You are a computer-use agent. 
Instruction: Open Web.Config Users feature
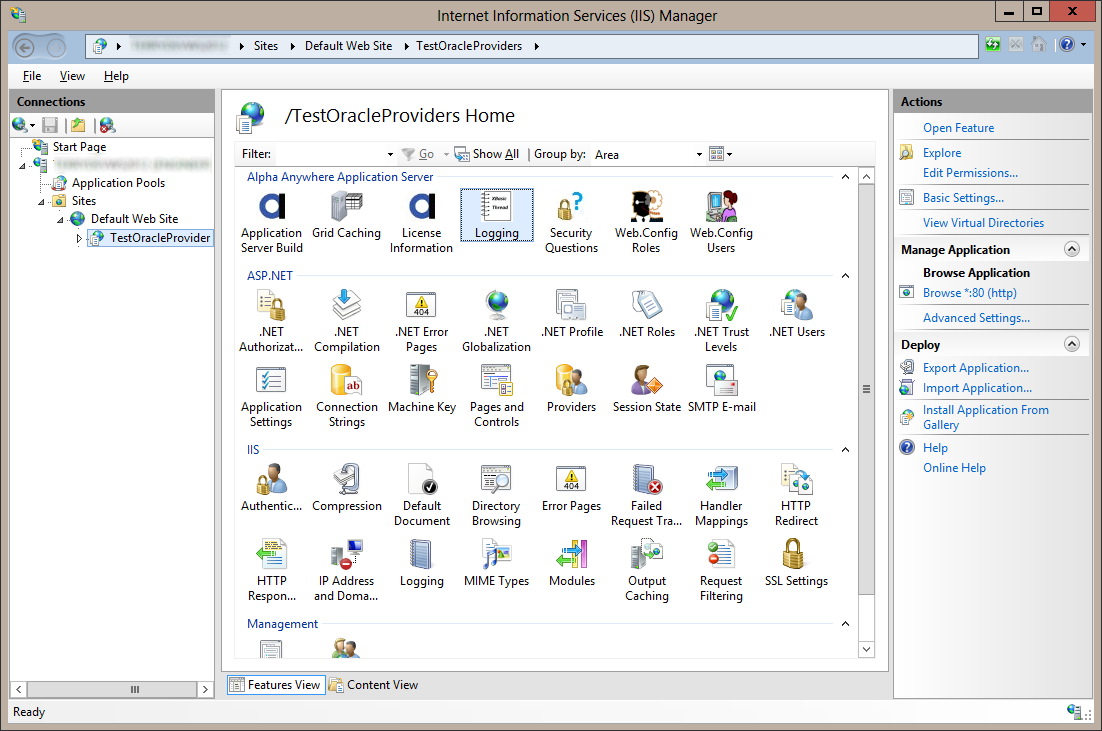[x=721, y=222]
